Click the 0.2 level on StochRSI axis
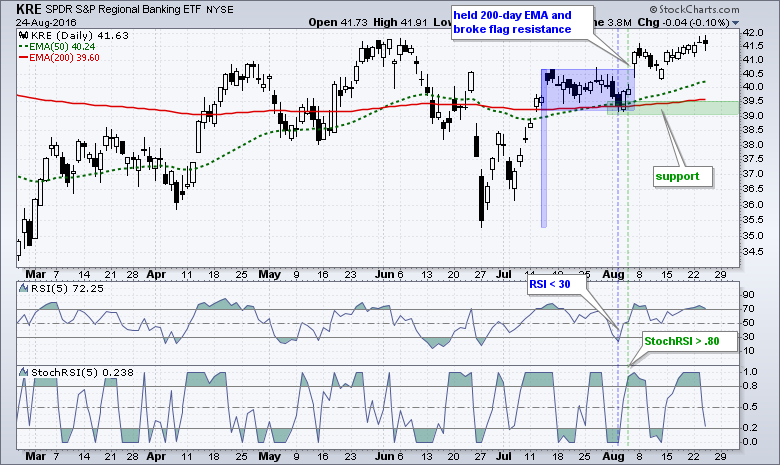Image resolution: width=780 pixels, height=465 pixels. (750, 428)
